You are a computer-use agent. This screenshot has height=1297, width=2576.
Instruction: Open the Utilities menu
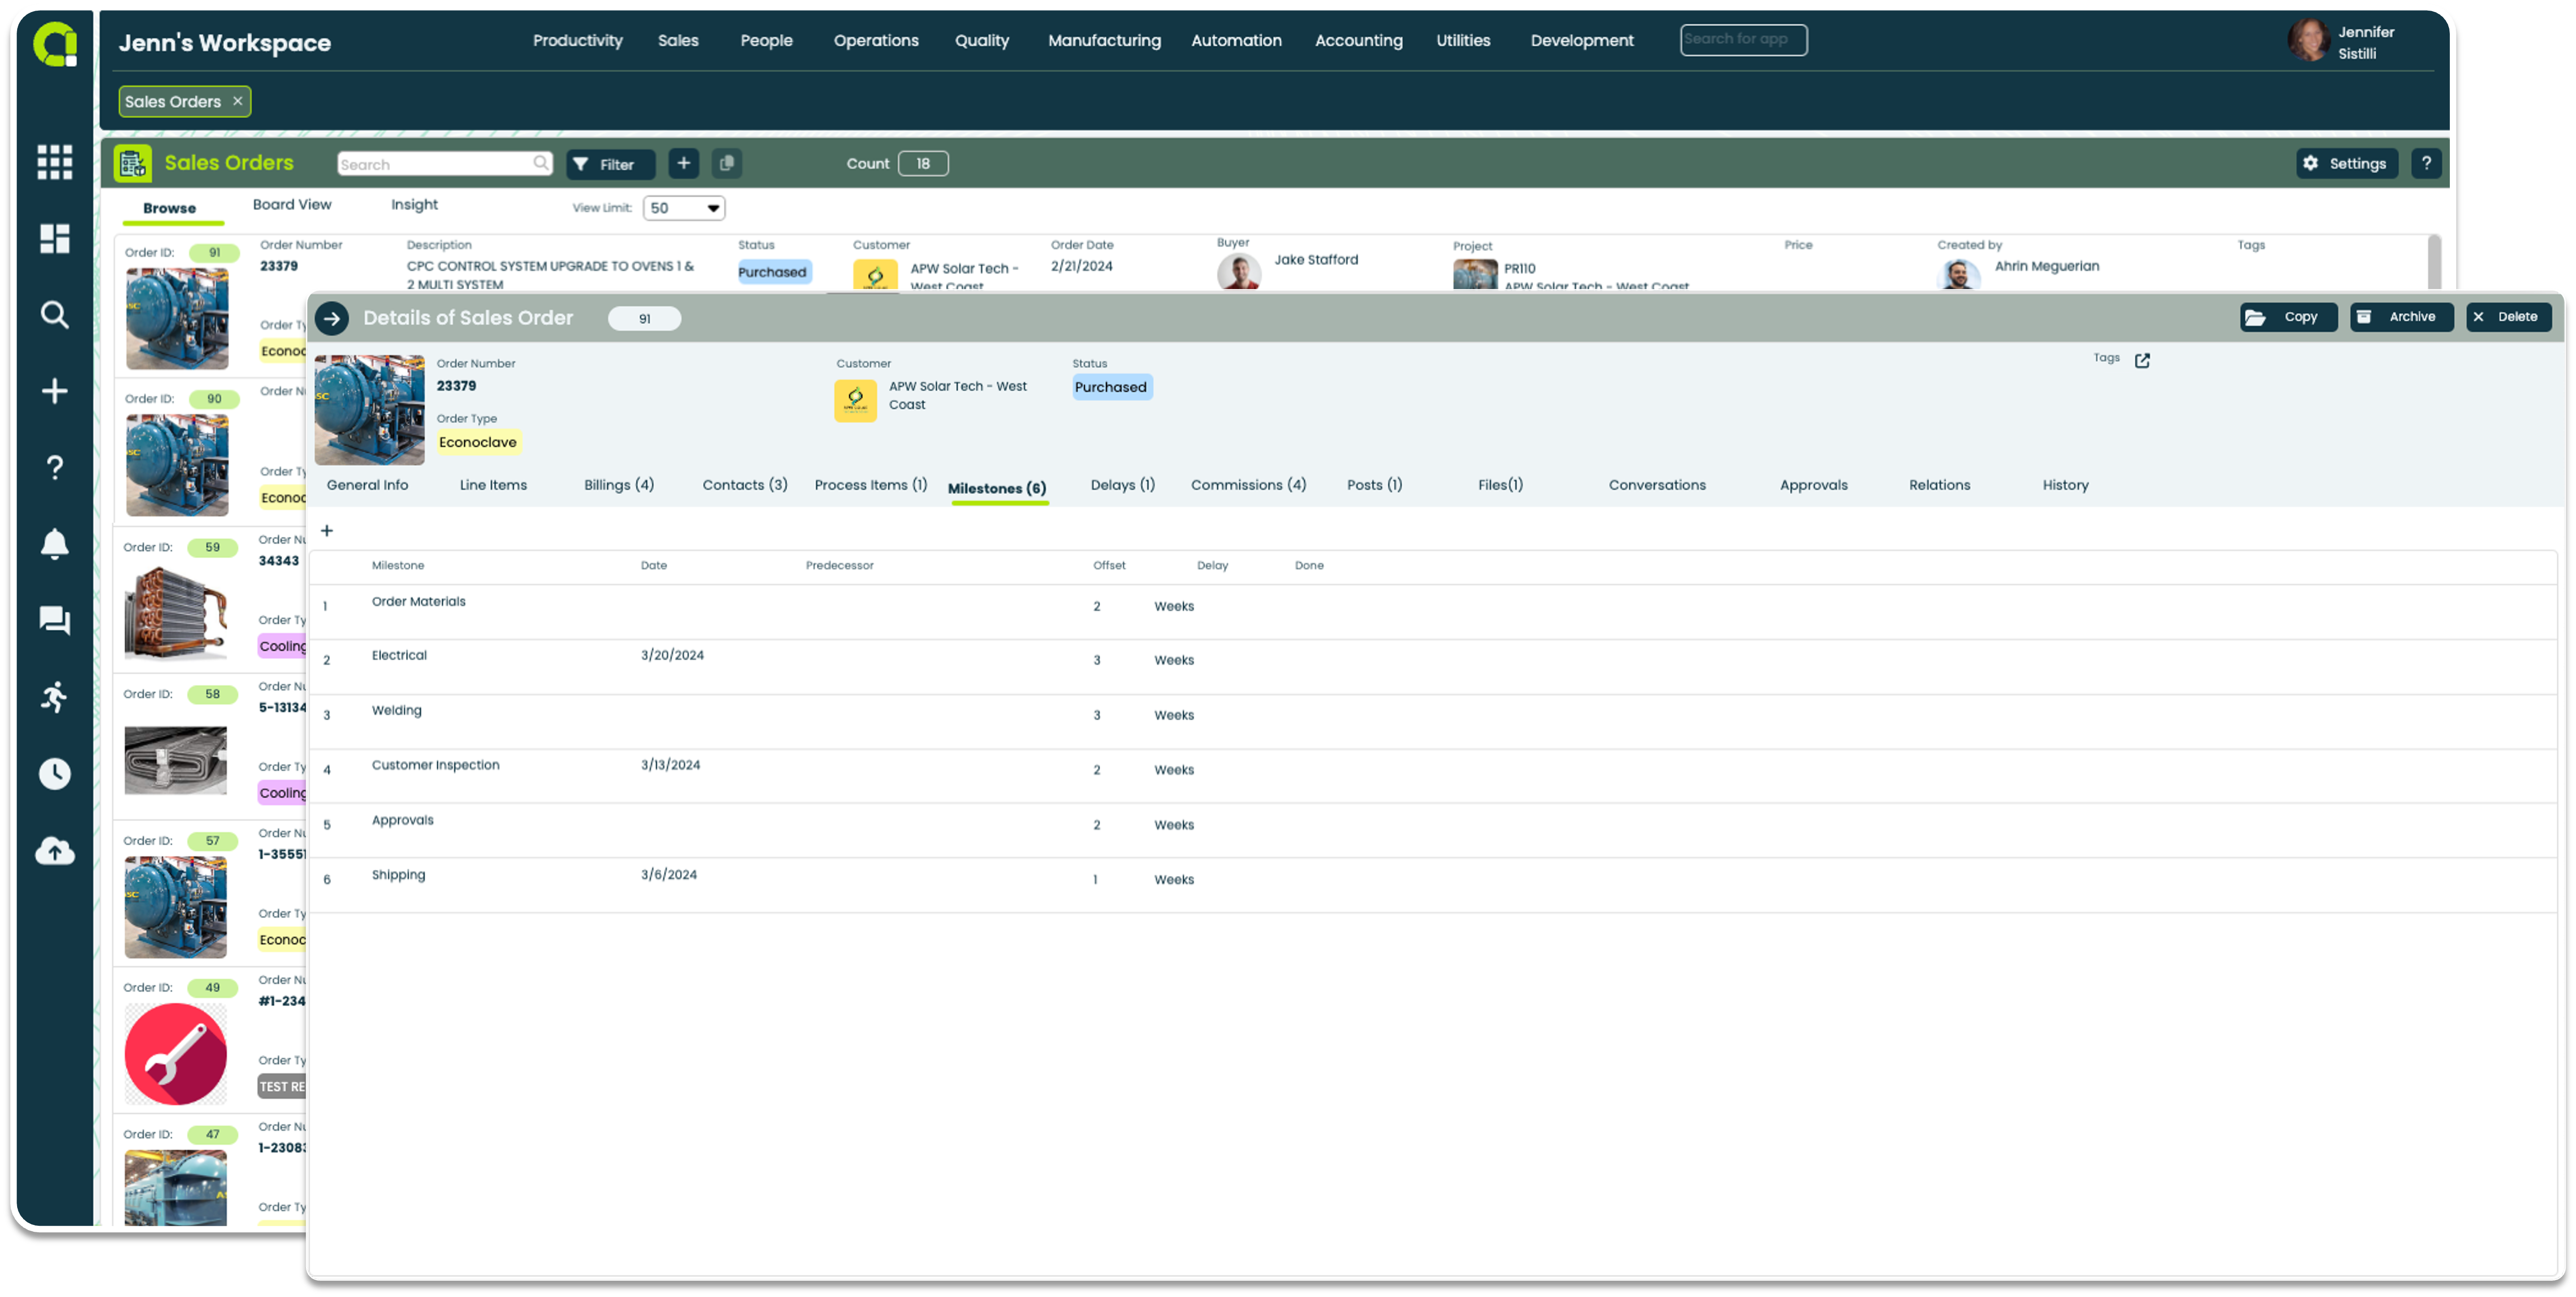point(1463,40)
